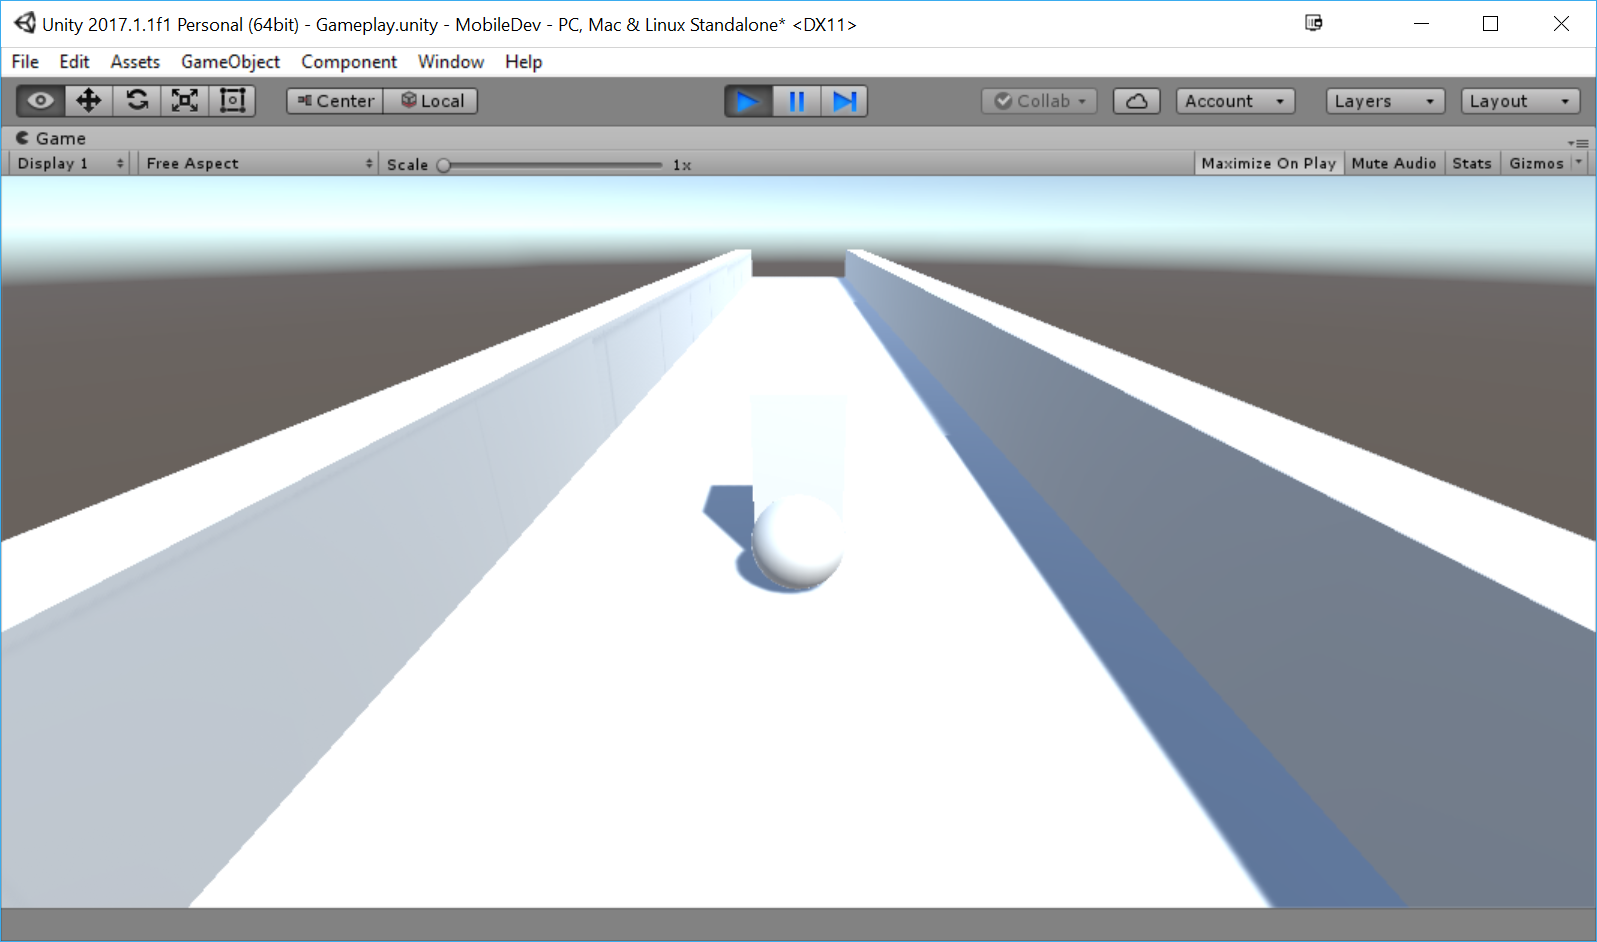Minimize the Unity window
This screenshot has height=942, width=1597.
[x=1421, y=24]
